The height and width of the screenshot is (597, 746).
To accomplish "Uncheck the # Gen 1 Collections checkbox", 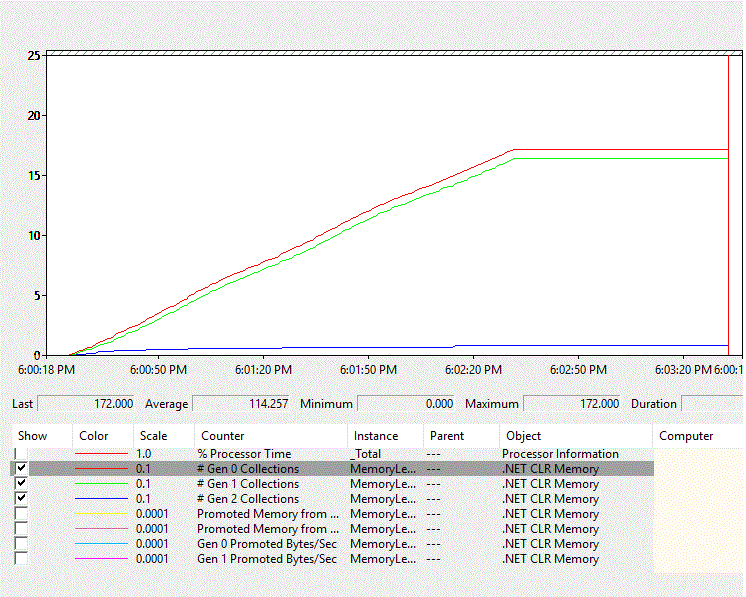I will (x=21, y=483).
